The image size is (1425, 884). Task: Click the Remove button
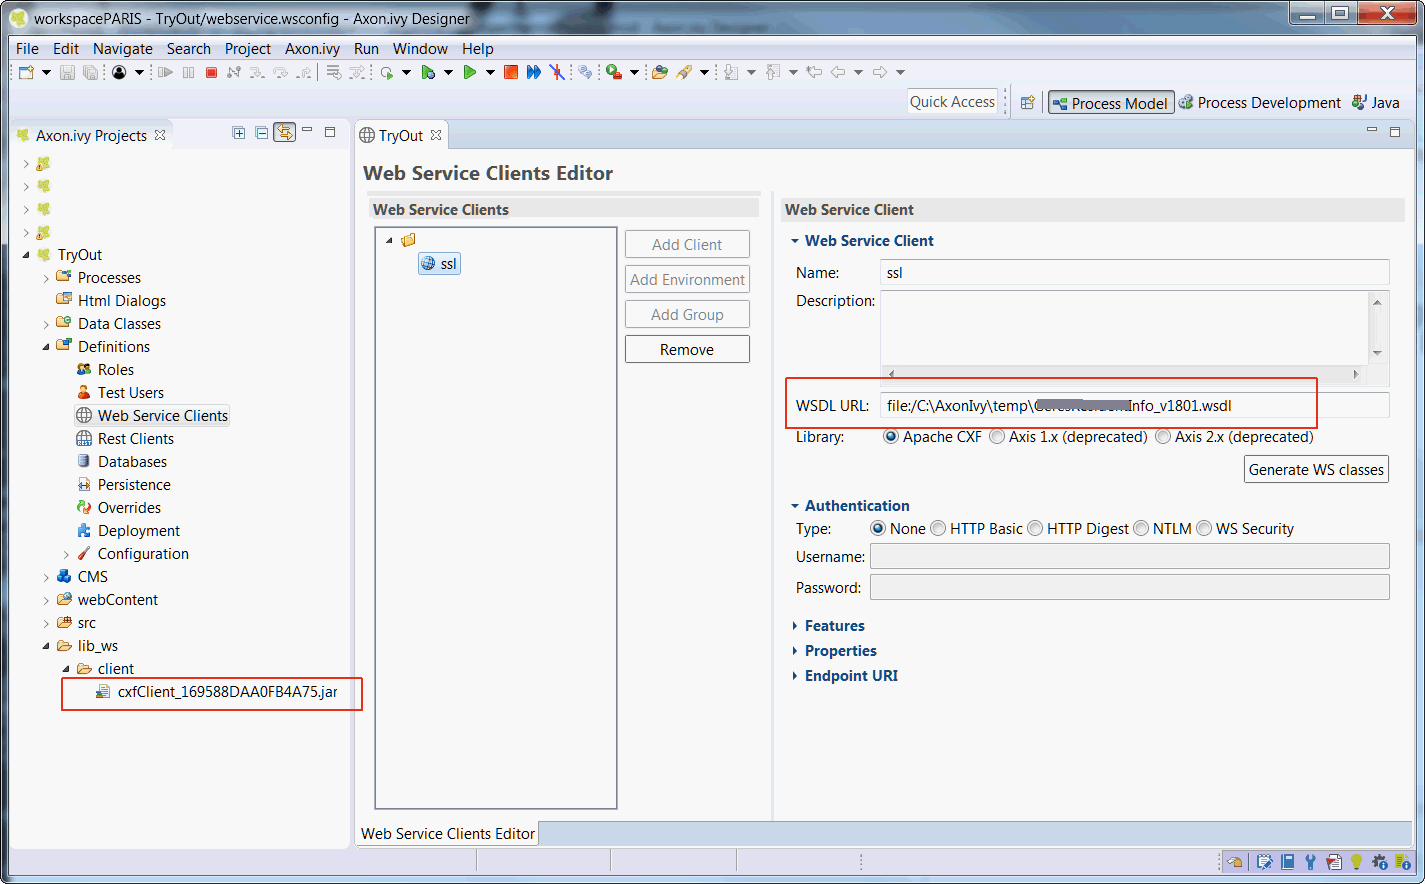687,349
